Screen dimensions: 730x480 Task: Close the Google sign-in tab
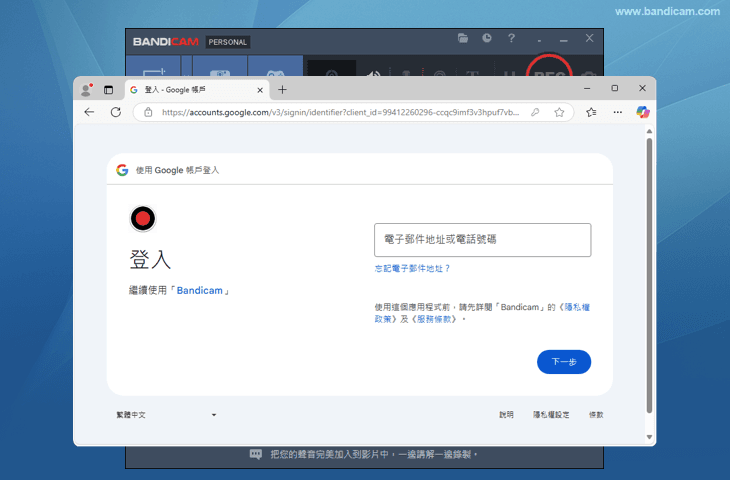point(260,90)
